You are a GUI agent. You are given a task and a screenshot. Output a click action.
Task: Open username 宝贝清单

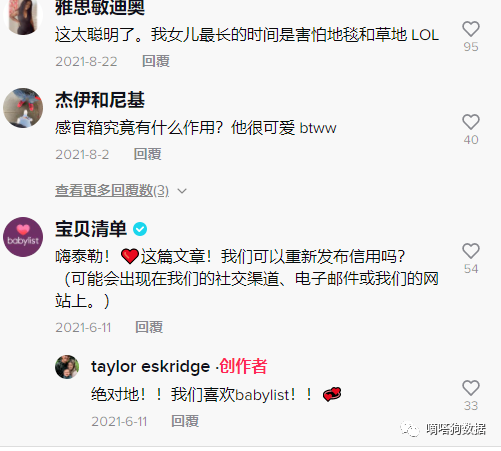(91, 229)
